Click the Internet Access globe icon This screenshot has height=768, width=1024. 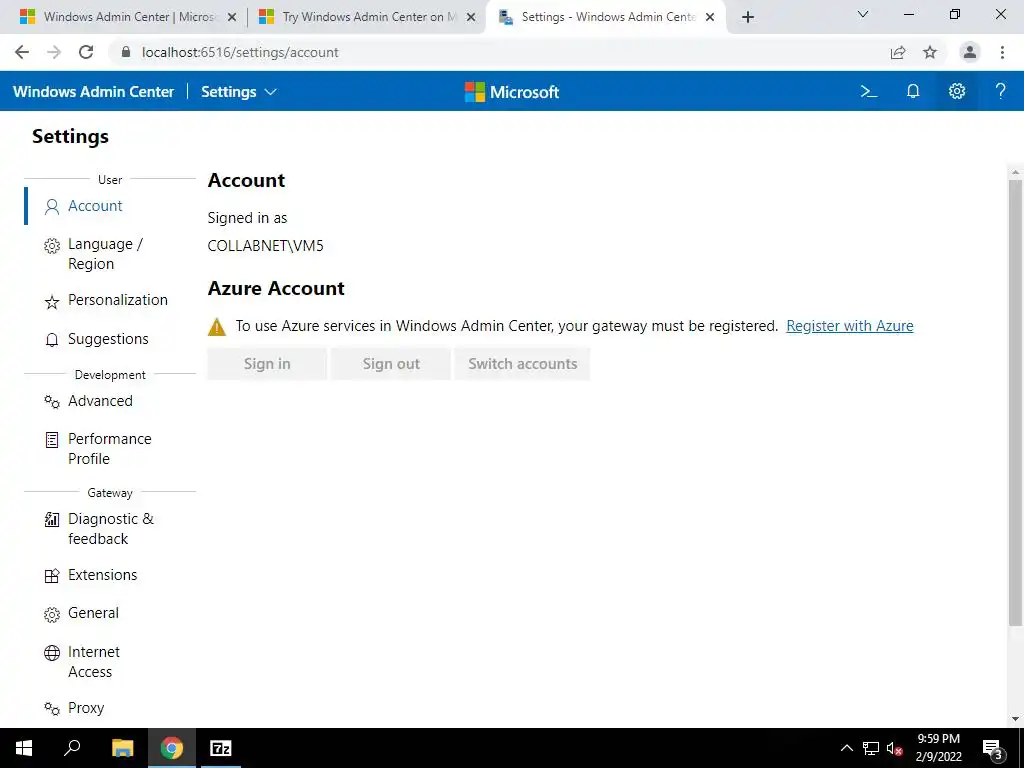(x=52, y=653)
